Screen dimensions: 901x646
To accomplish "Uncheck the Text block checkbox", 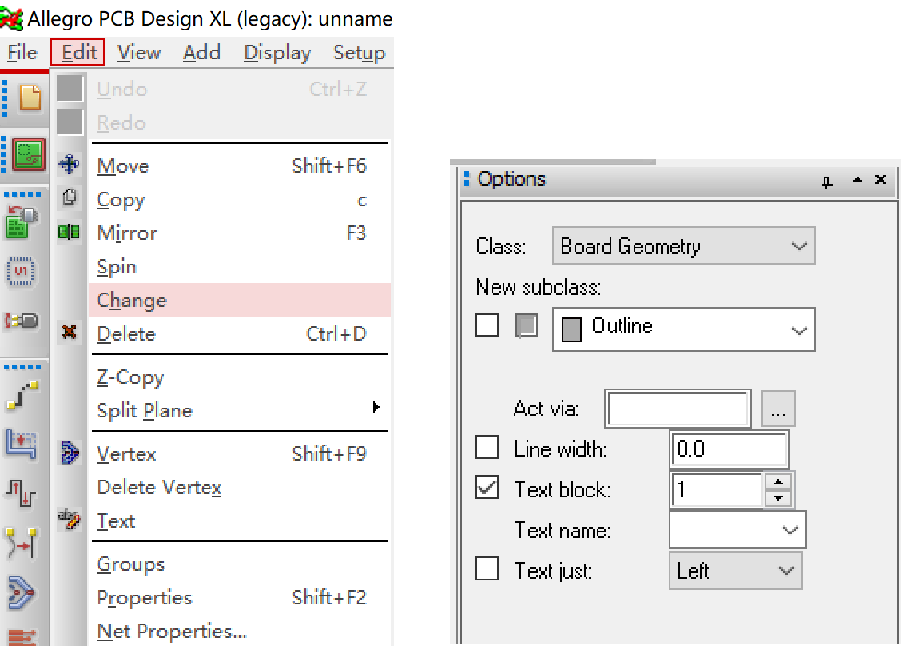I will point(487,488).
